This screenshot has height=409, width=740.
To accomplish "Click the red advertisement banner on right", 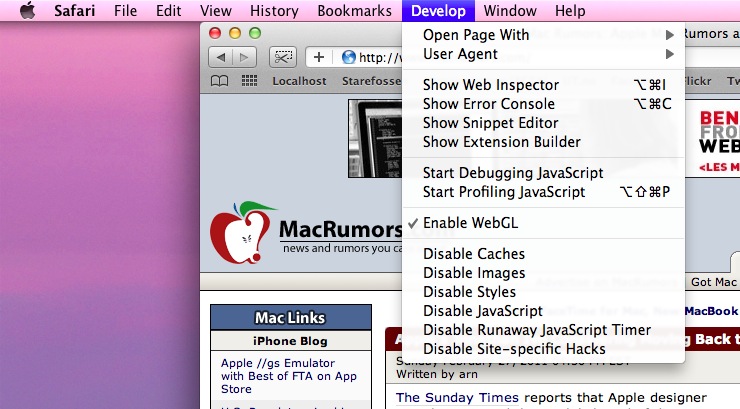I will click(712, 138).
